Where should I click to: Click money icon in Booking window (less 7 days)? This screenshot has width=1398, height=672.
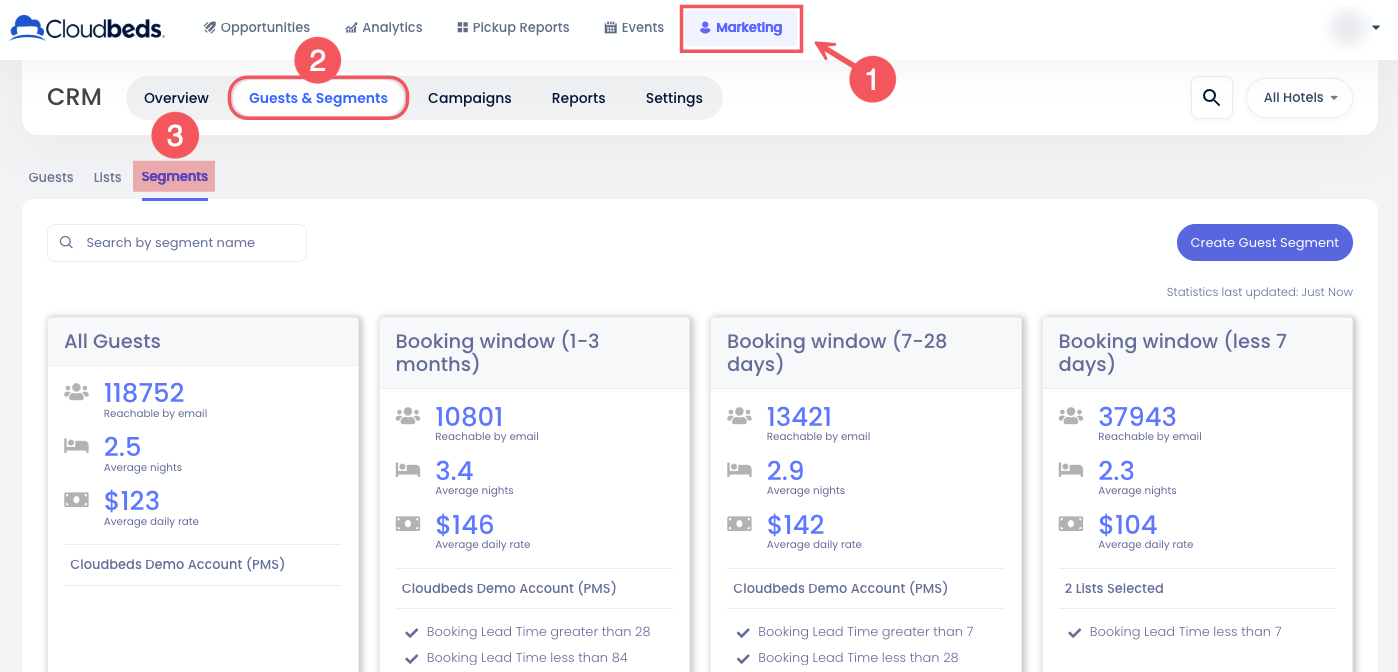coord(1070,523)
